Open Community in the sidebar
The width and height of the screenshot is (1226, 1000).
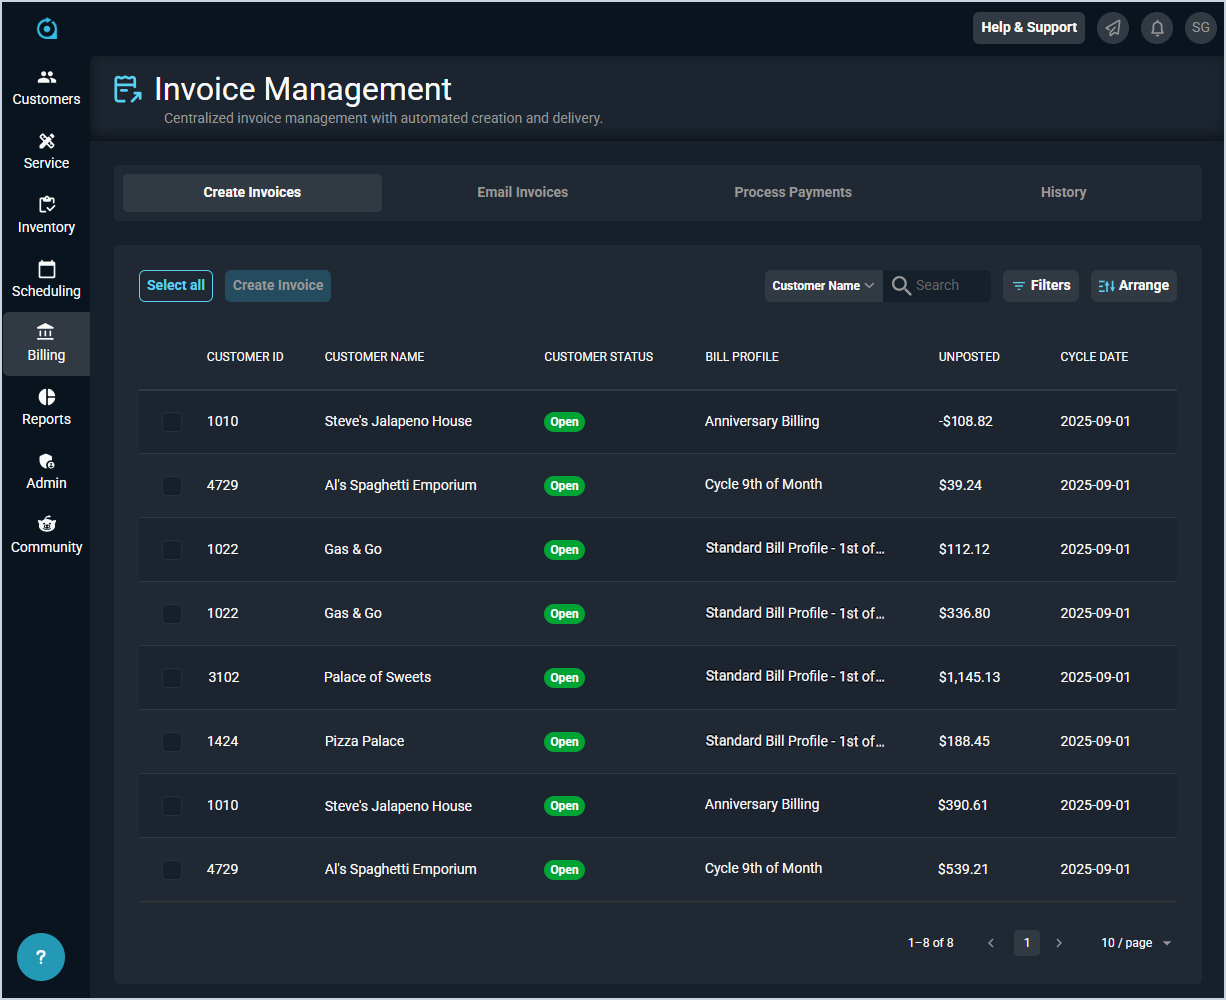(46, 535)
